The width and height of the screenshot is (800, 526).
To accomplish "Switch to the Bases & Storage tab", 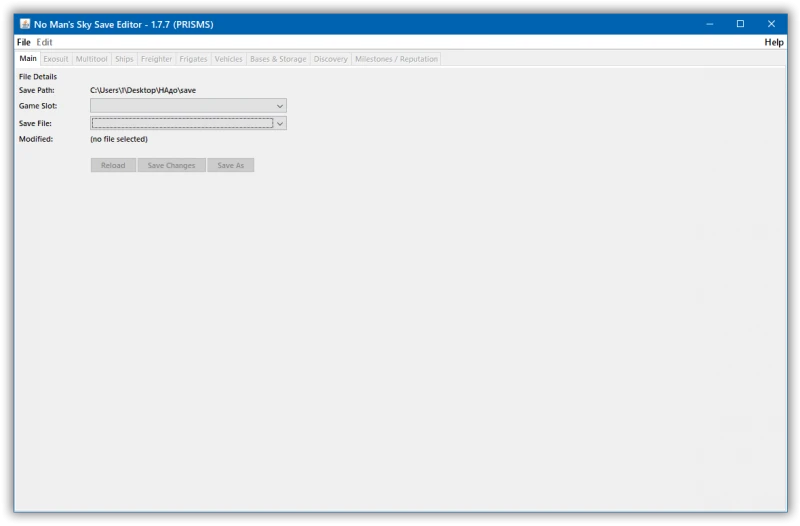I will [278, 59].
